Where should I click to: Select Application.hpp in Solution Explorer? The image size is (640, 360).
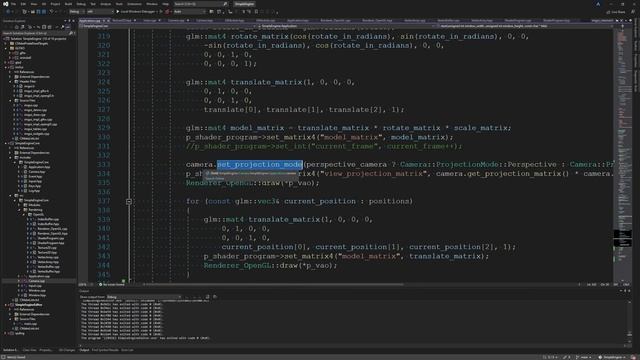coord(39,167)
